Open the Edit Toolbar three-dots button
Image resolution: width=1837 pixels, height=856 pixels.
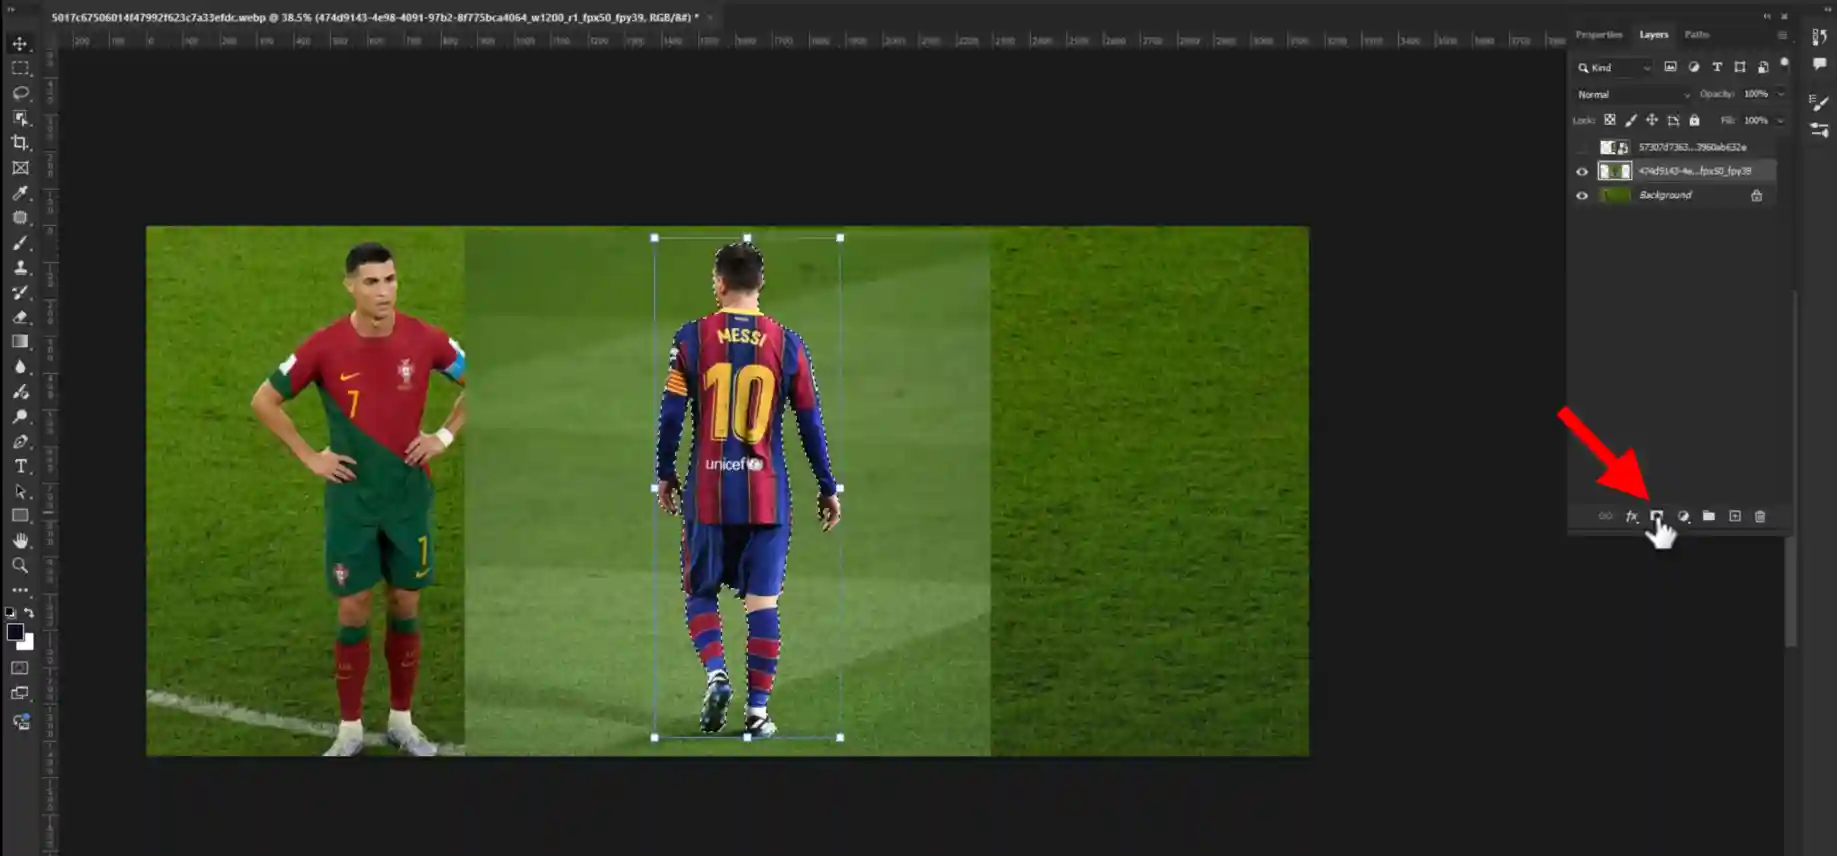point(20,591)
